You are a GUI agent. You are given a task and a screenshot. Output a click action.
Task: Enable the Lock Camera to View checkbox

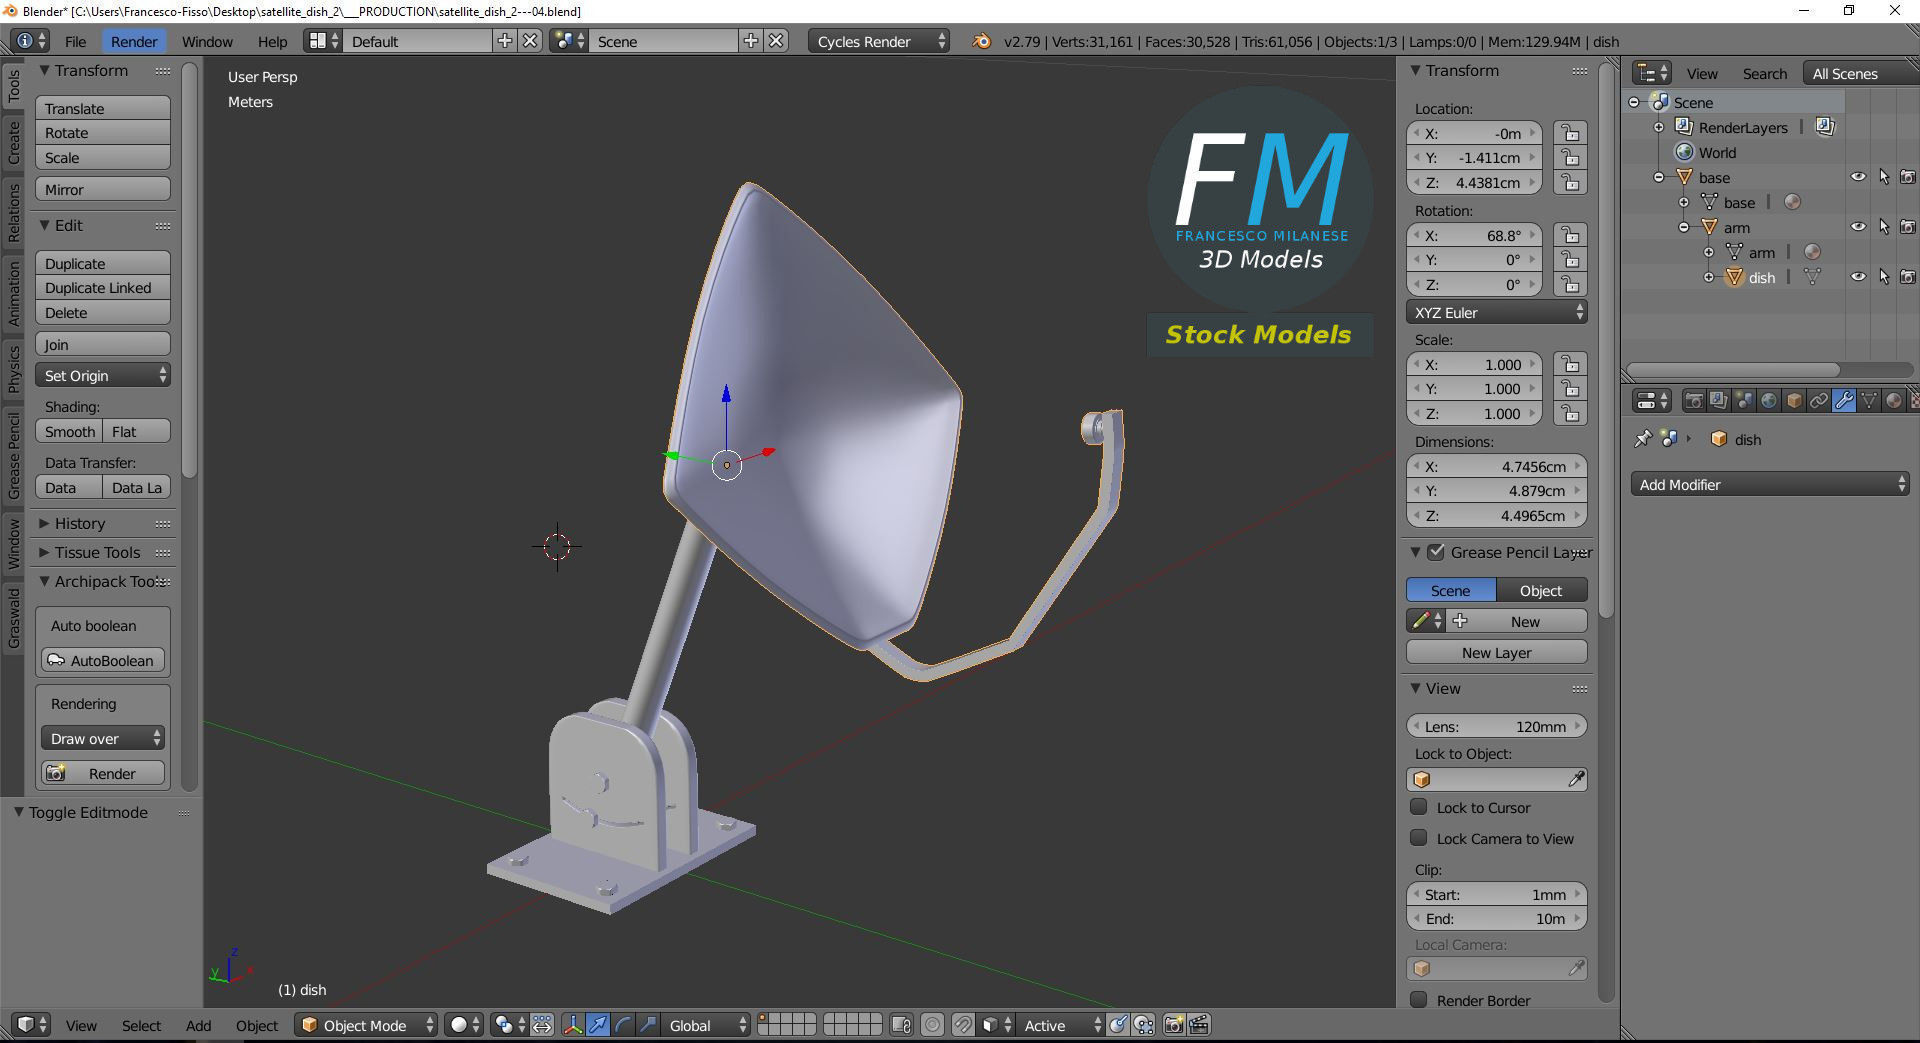coord(1418,838)
